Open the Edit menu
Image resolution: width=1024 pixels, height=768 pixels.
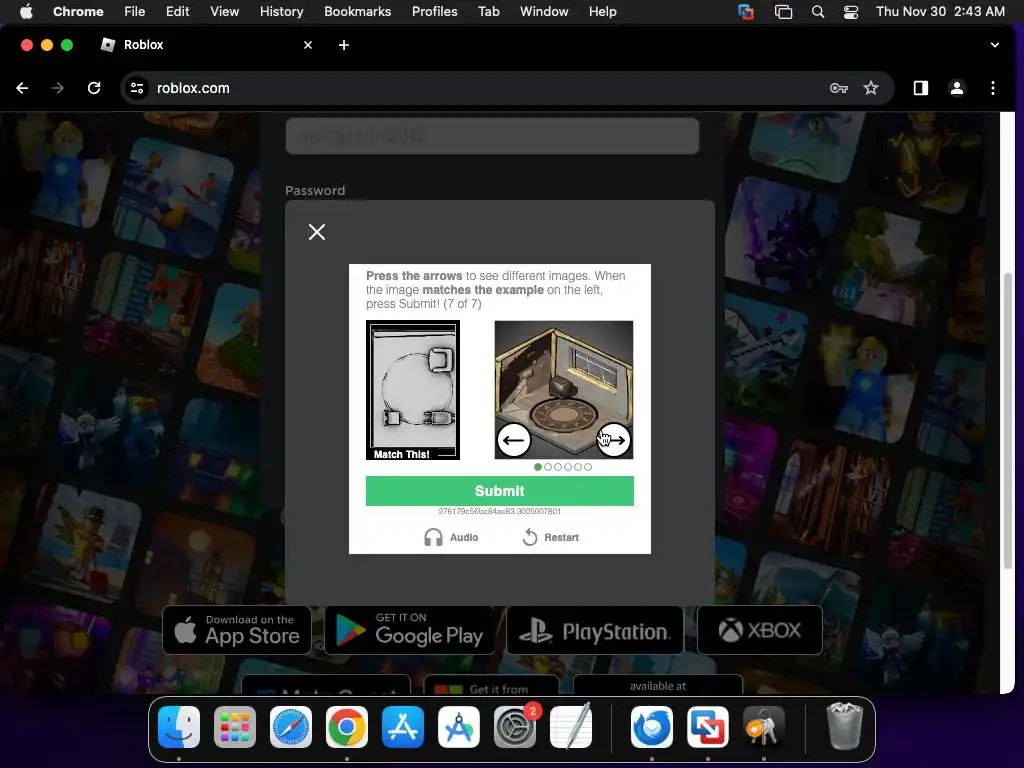(177, 11)
